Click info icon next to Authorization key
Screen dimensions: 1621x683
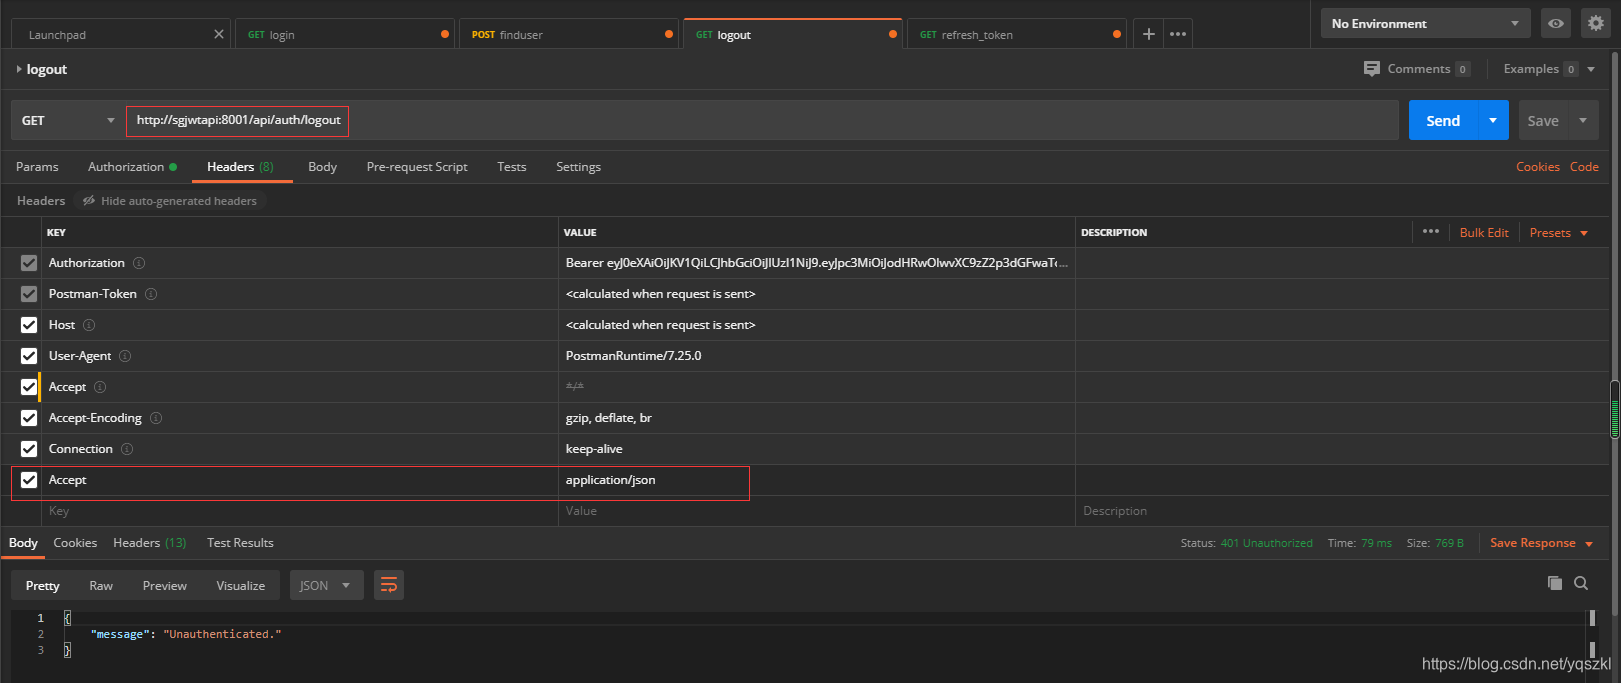coord(139,263)
